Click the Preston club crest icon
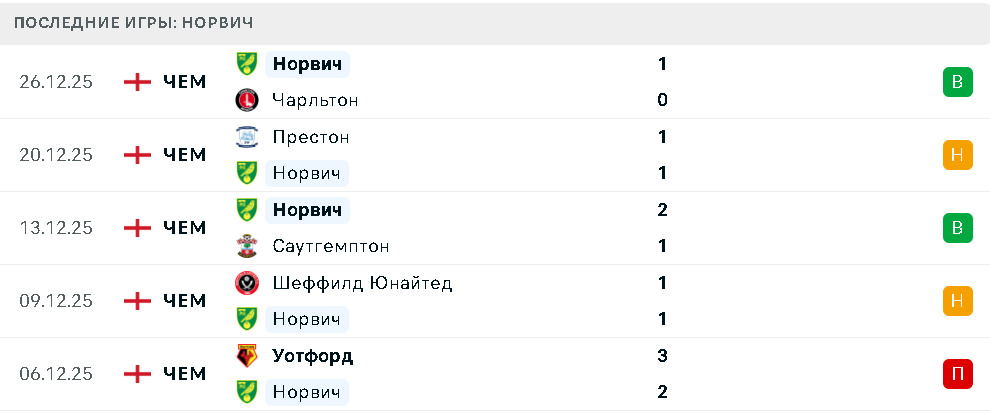This screenshot has width=990, height=414. tap(246, 137)
